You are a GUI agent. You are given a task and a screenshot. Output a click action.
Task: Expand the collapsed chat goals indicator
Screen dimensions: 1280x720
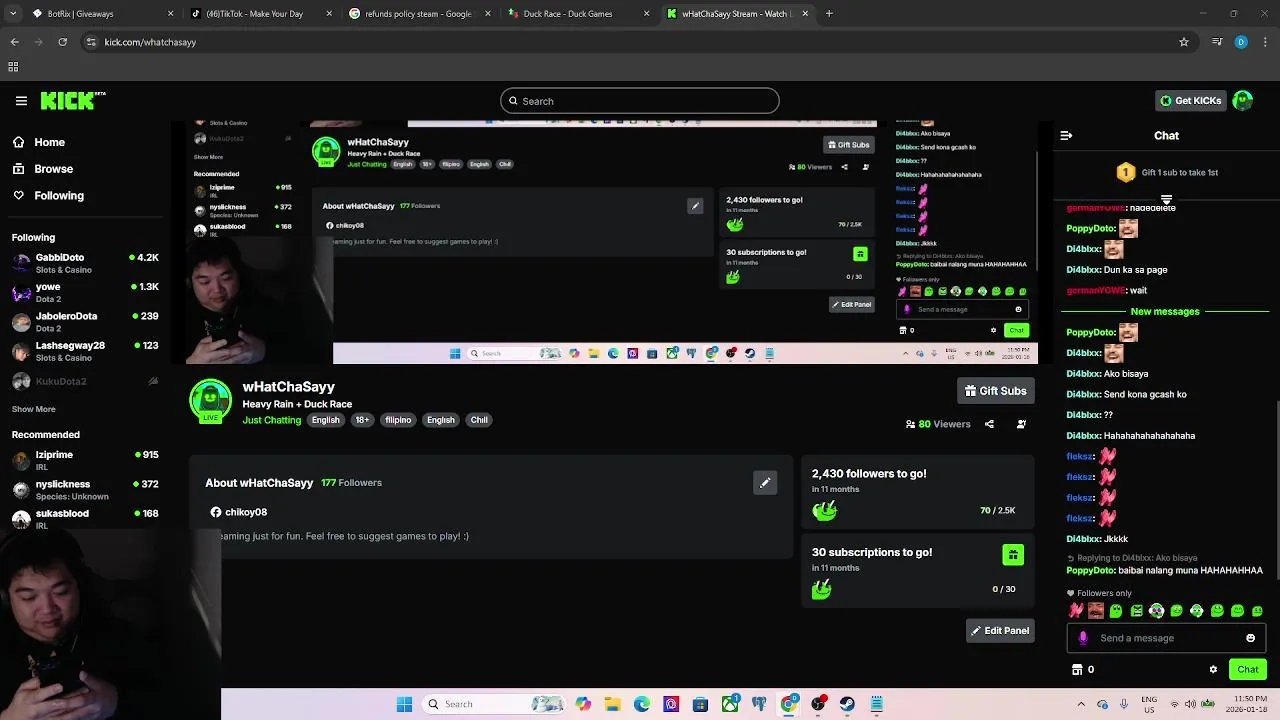tap(1166, 200)
